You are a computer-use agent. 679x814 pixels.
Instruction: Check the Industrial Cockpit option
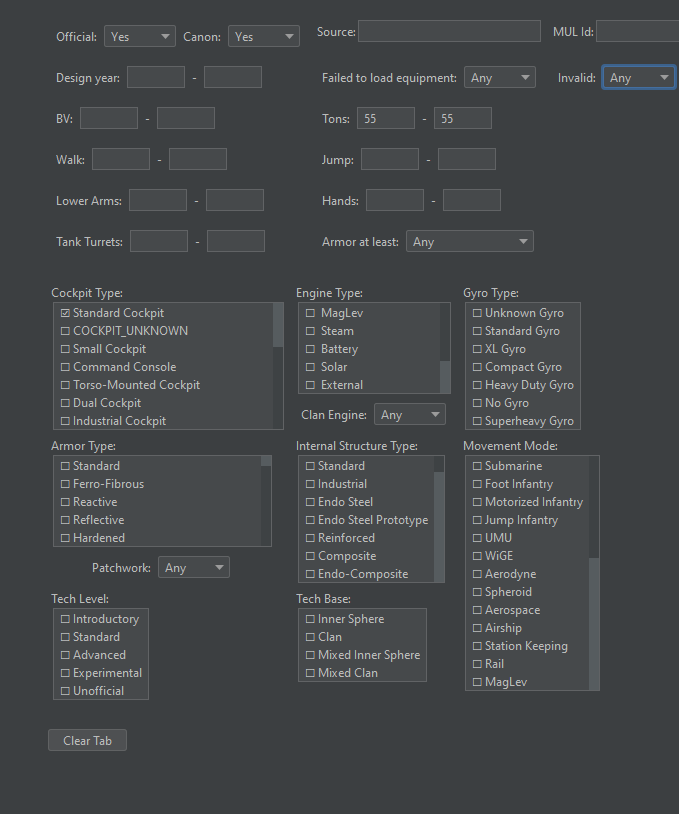click(65, 421)
